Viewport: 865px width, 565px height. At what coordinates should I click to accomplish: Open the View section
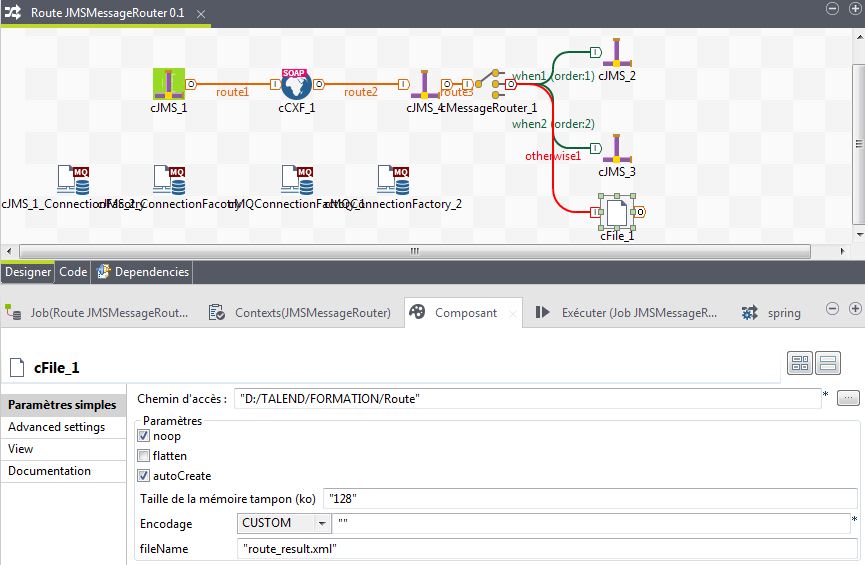pos(63,449)
